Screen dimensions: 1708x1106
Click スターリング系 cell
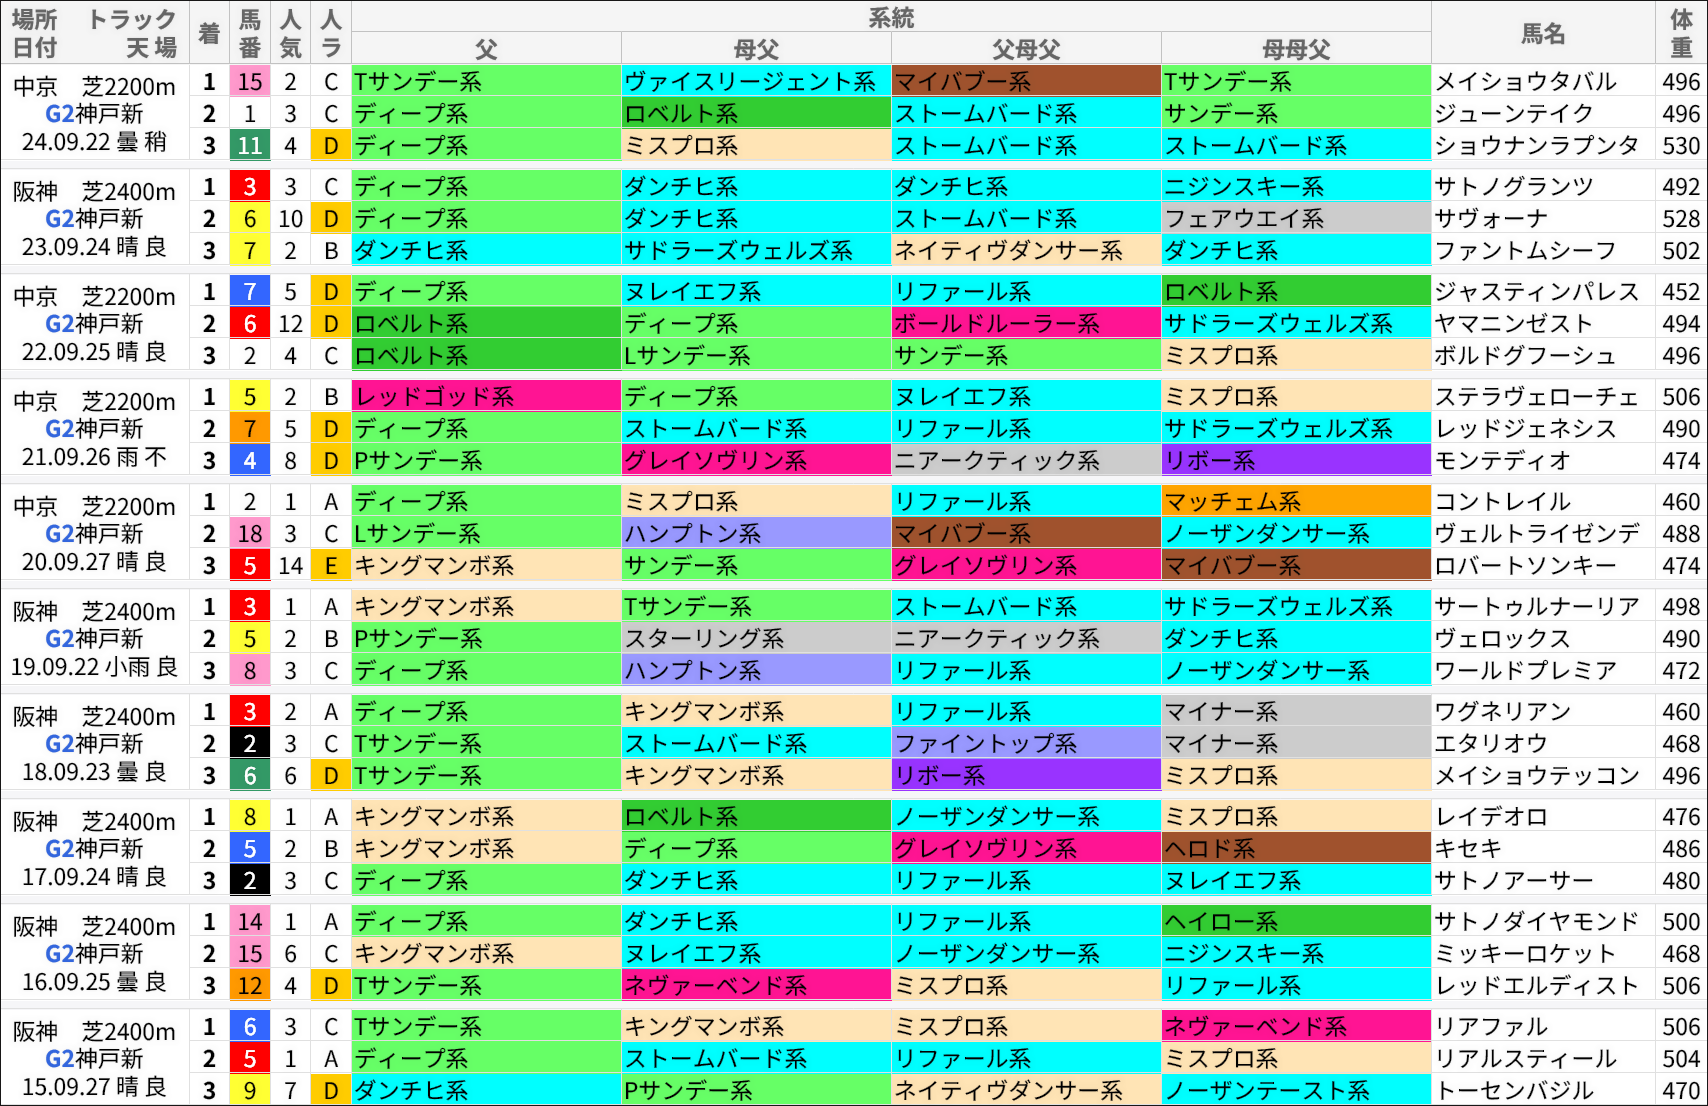pyautogui.click(x=756, y=639)
